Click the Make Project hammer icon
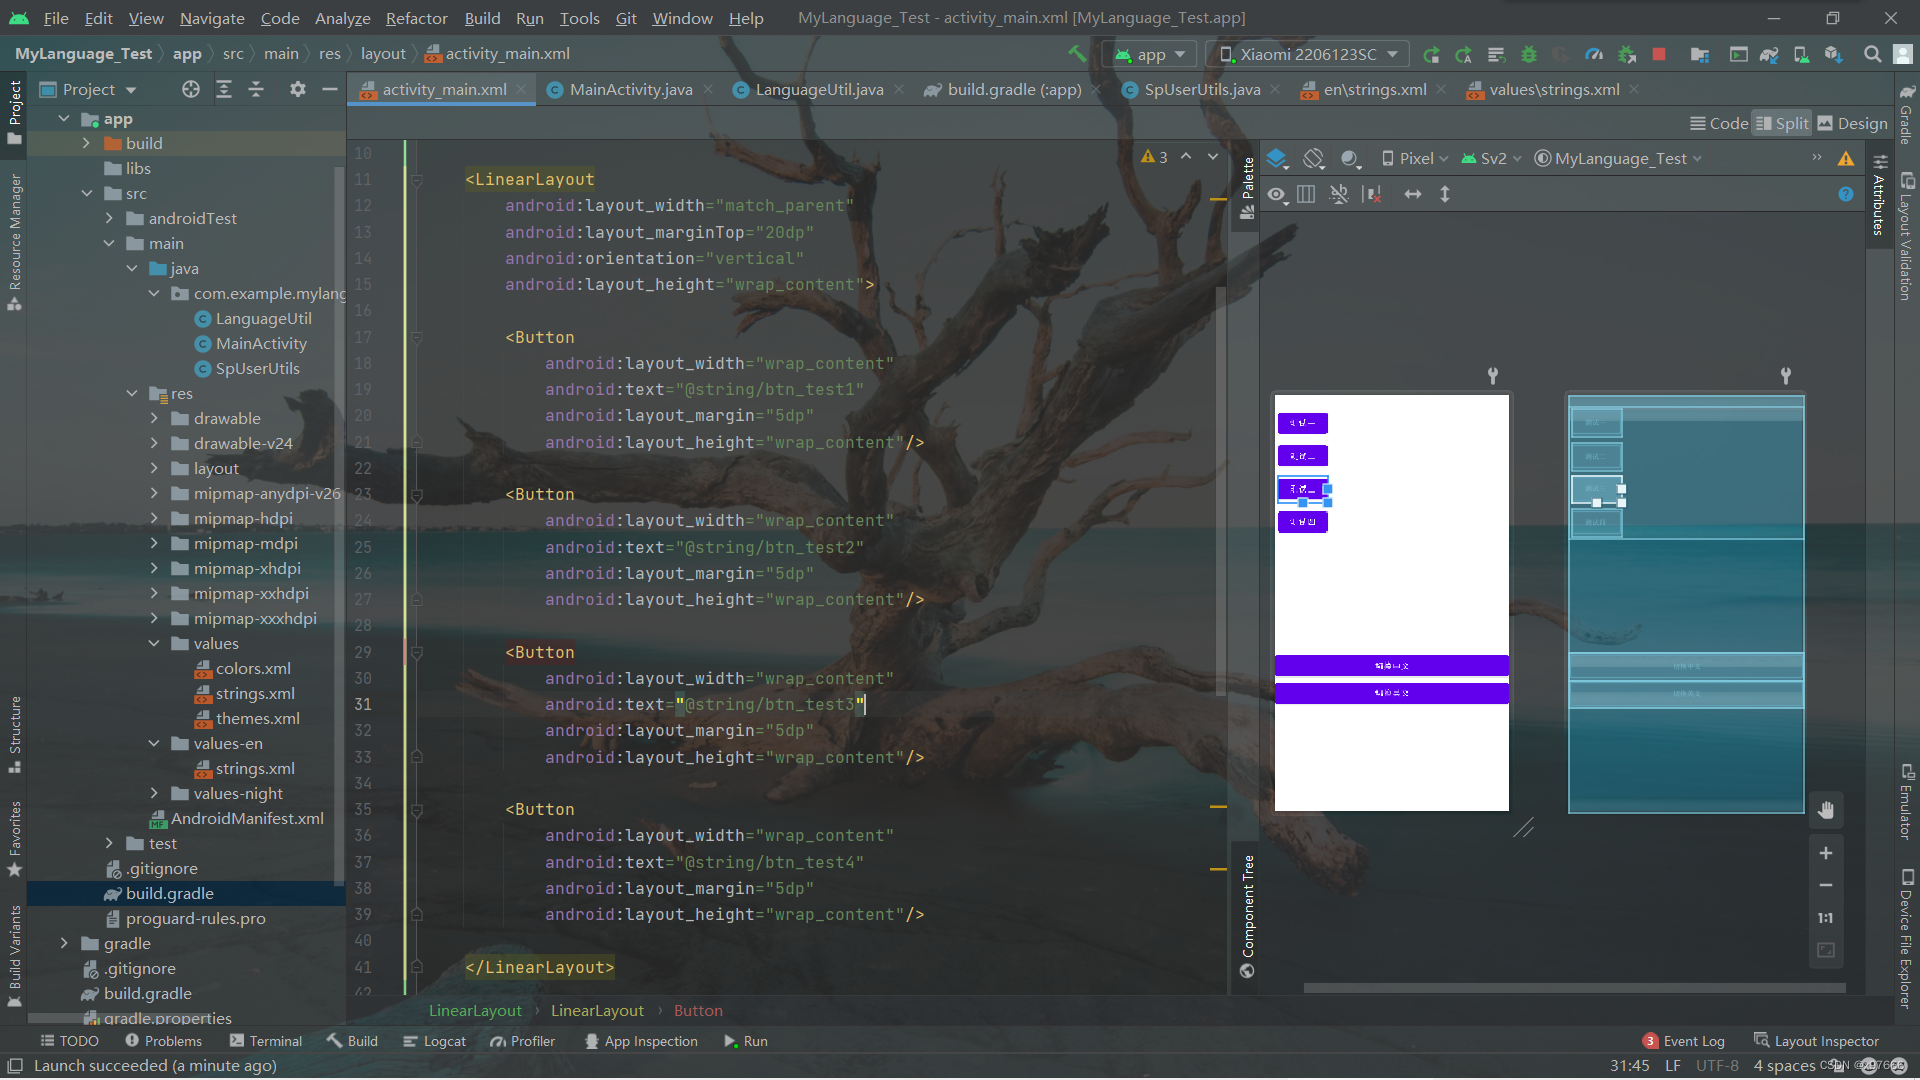 tap(1077, 54)
